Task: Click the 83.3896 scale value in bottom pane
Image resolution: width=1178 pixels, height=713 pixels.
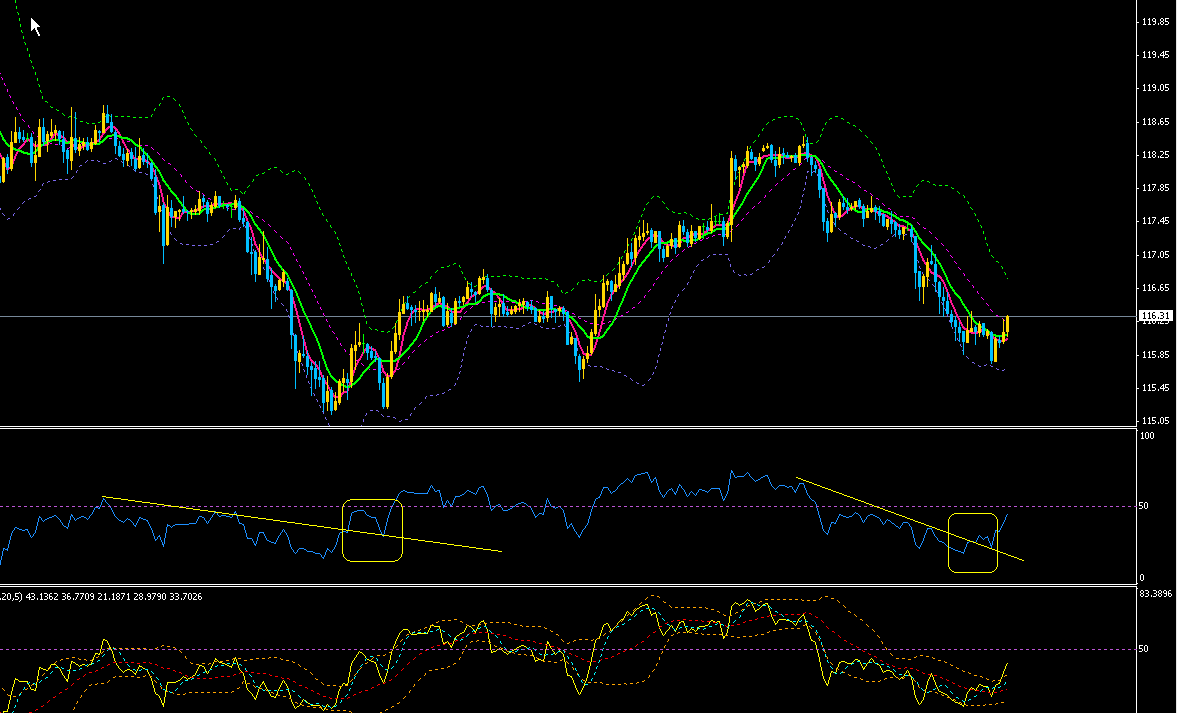Action: [1155, 594]
